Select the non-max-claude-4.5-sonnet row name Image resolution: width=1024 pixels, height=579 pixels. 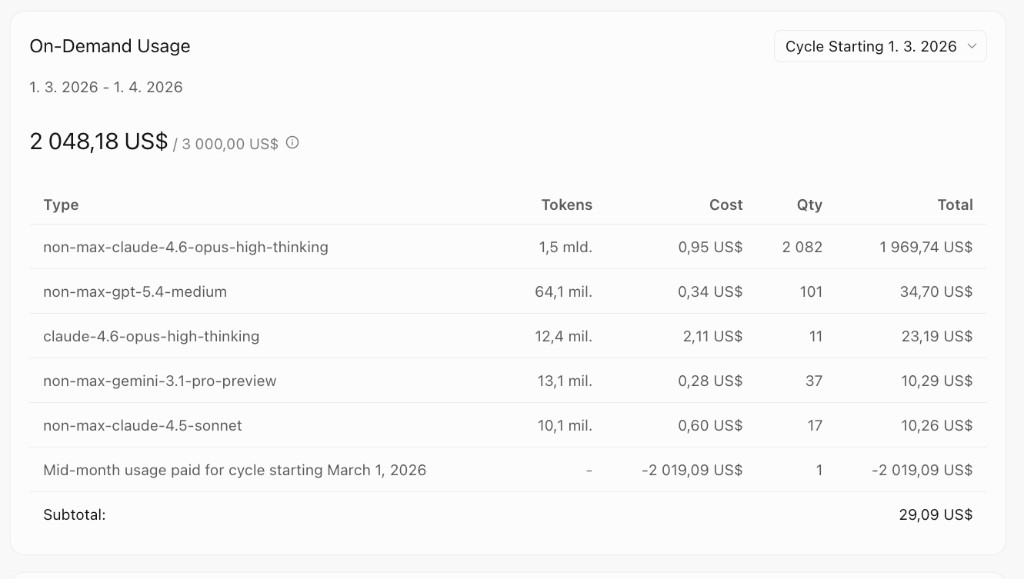pos(142,426)
